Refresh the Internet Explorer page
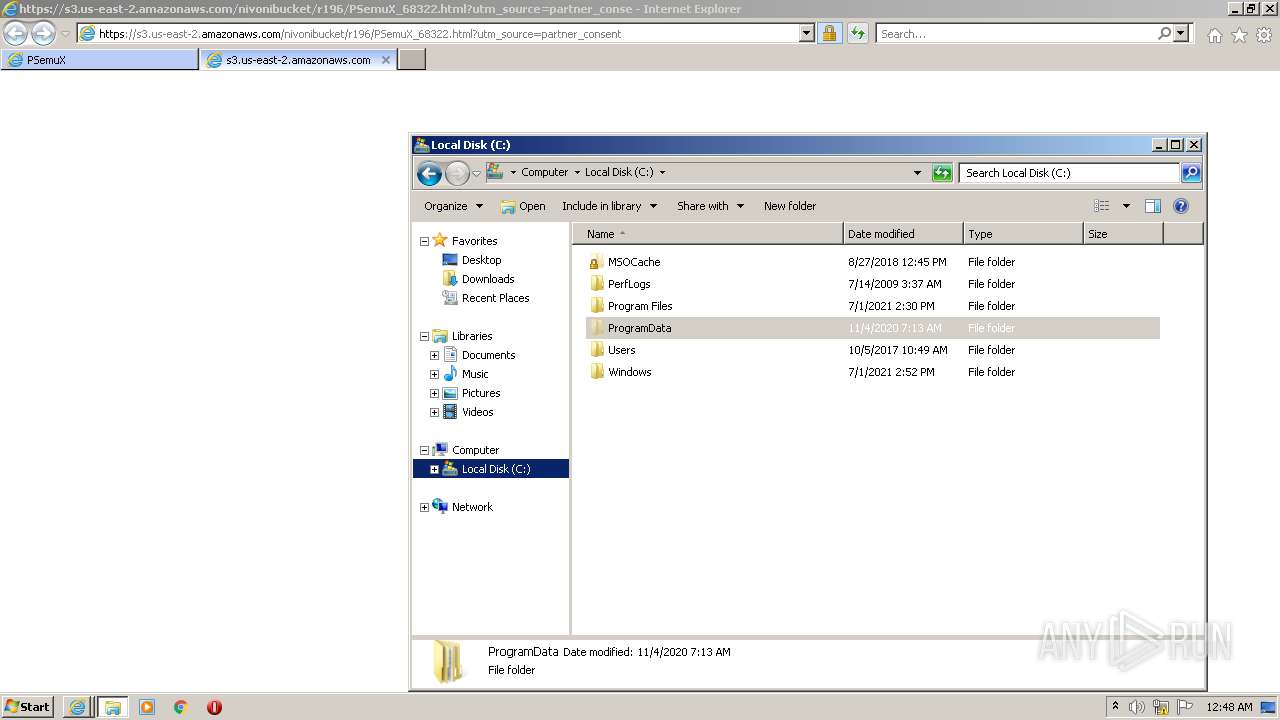This screenshot has width=1280, height=720. tap(857, 34)
